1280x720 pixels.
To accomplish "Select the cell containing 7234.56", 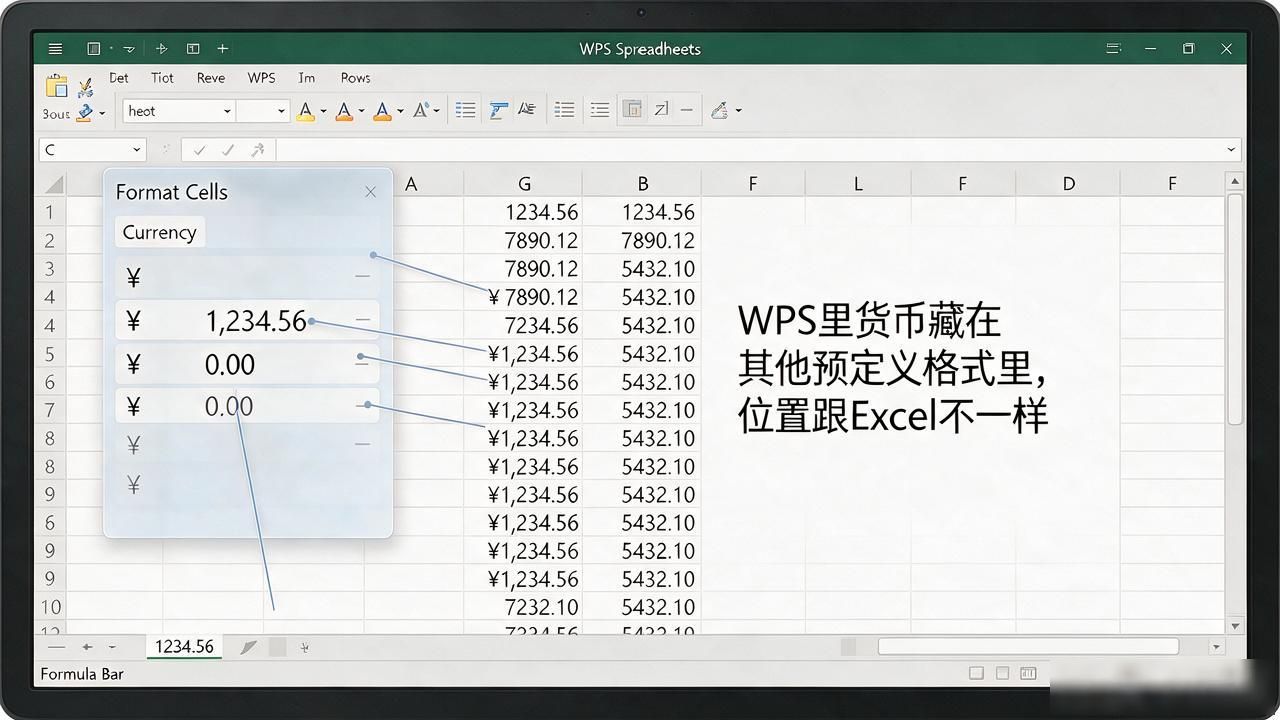I will pos(524,325).
